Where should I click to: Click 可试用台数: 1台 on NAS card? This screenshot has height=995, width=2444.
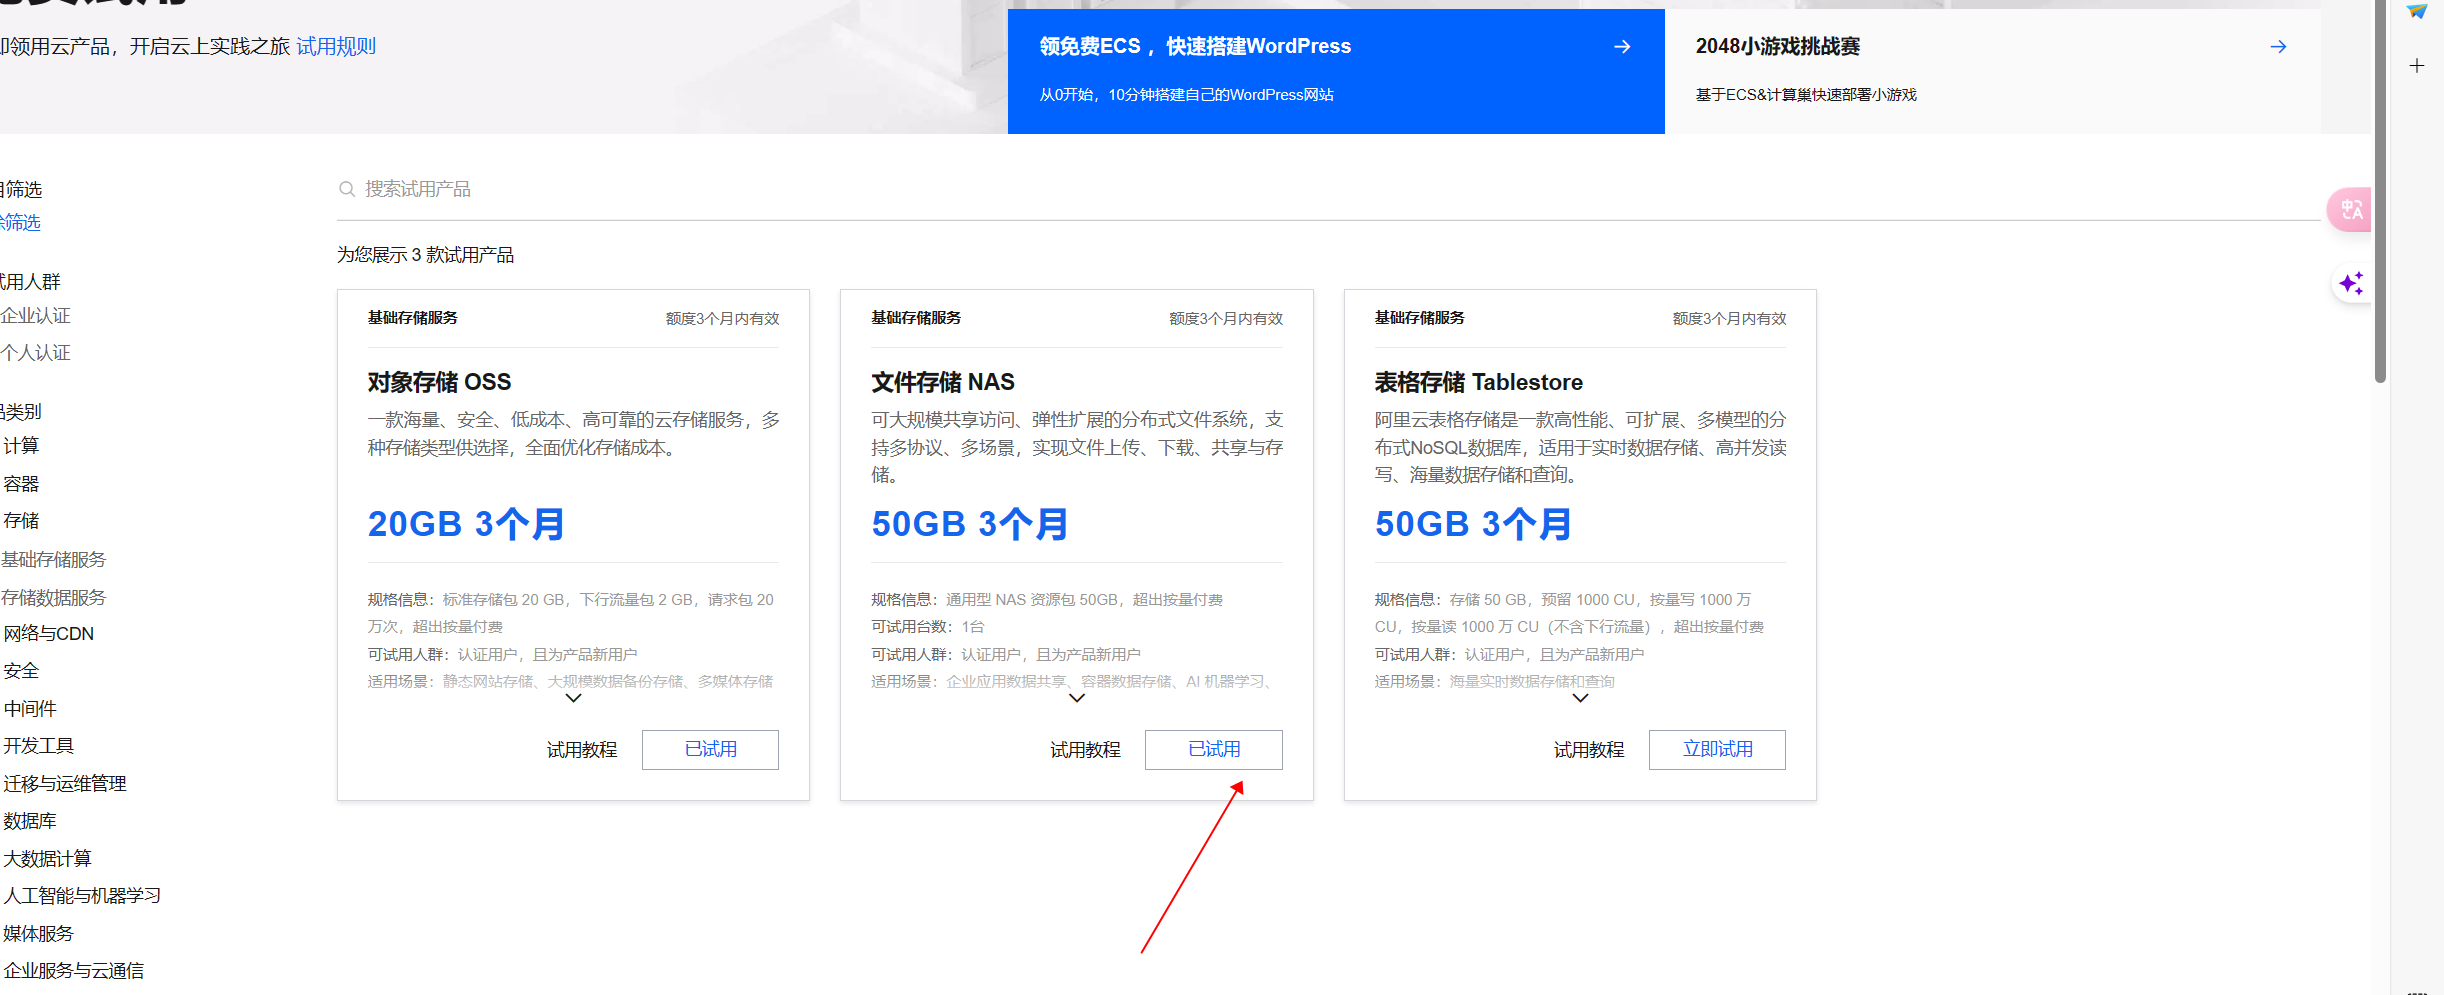point(928,627)
